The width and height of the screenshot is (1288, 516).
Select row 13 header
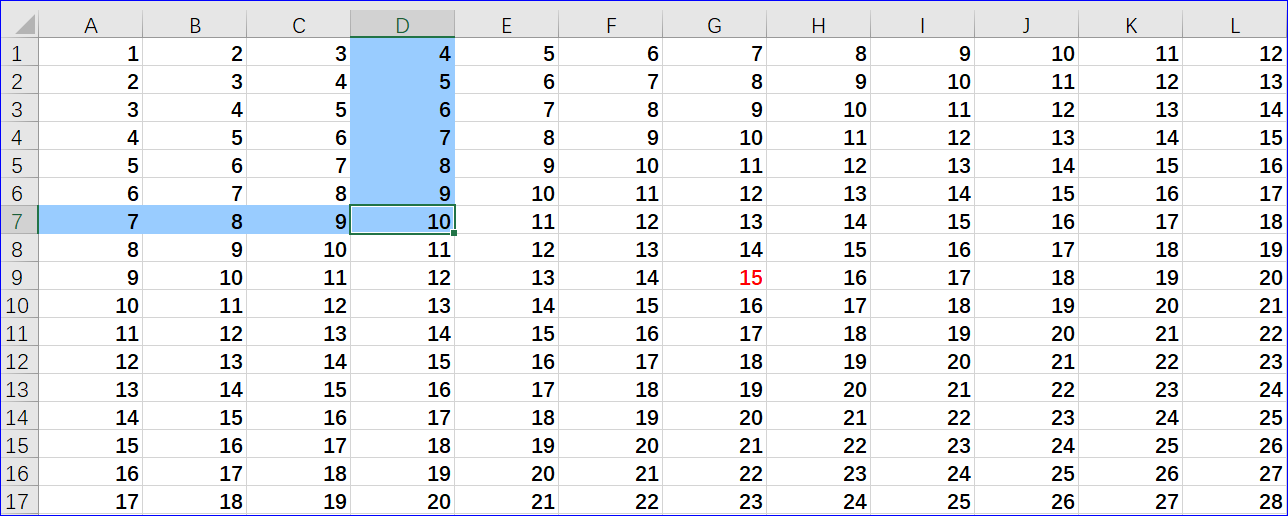point(20,389)
